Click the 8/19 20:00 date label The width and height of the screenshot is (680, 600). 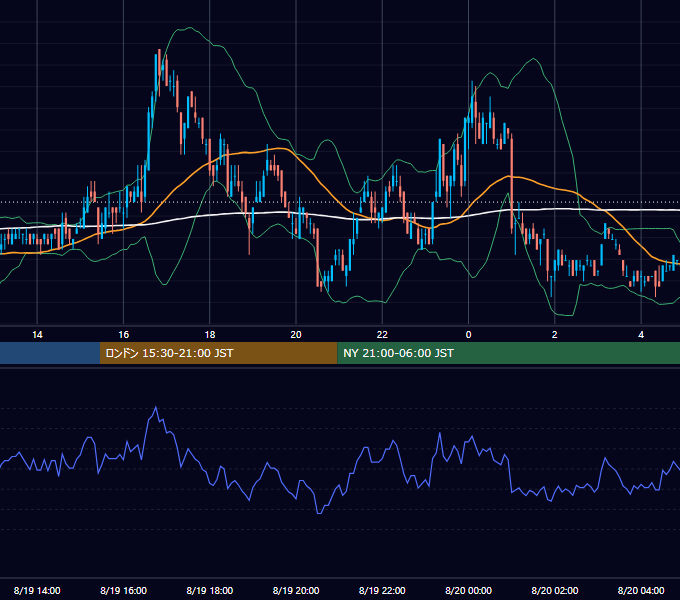click(296, 590)
